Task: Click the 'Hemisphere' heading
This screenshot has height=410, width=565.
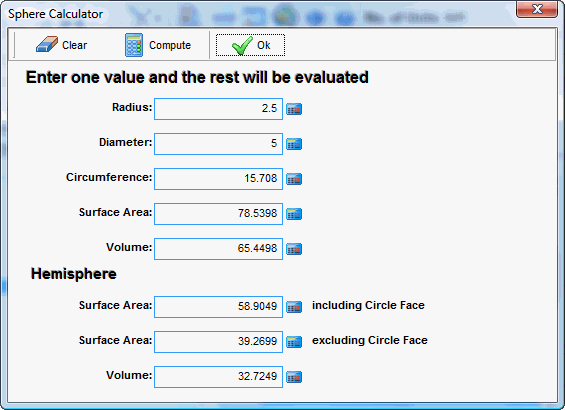Action: pyautogui.click(x=74, y=274)
